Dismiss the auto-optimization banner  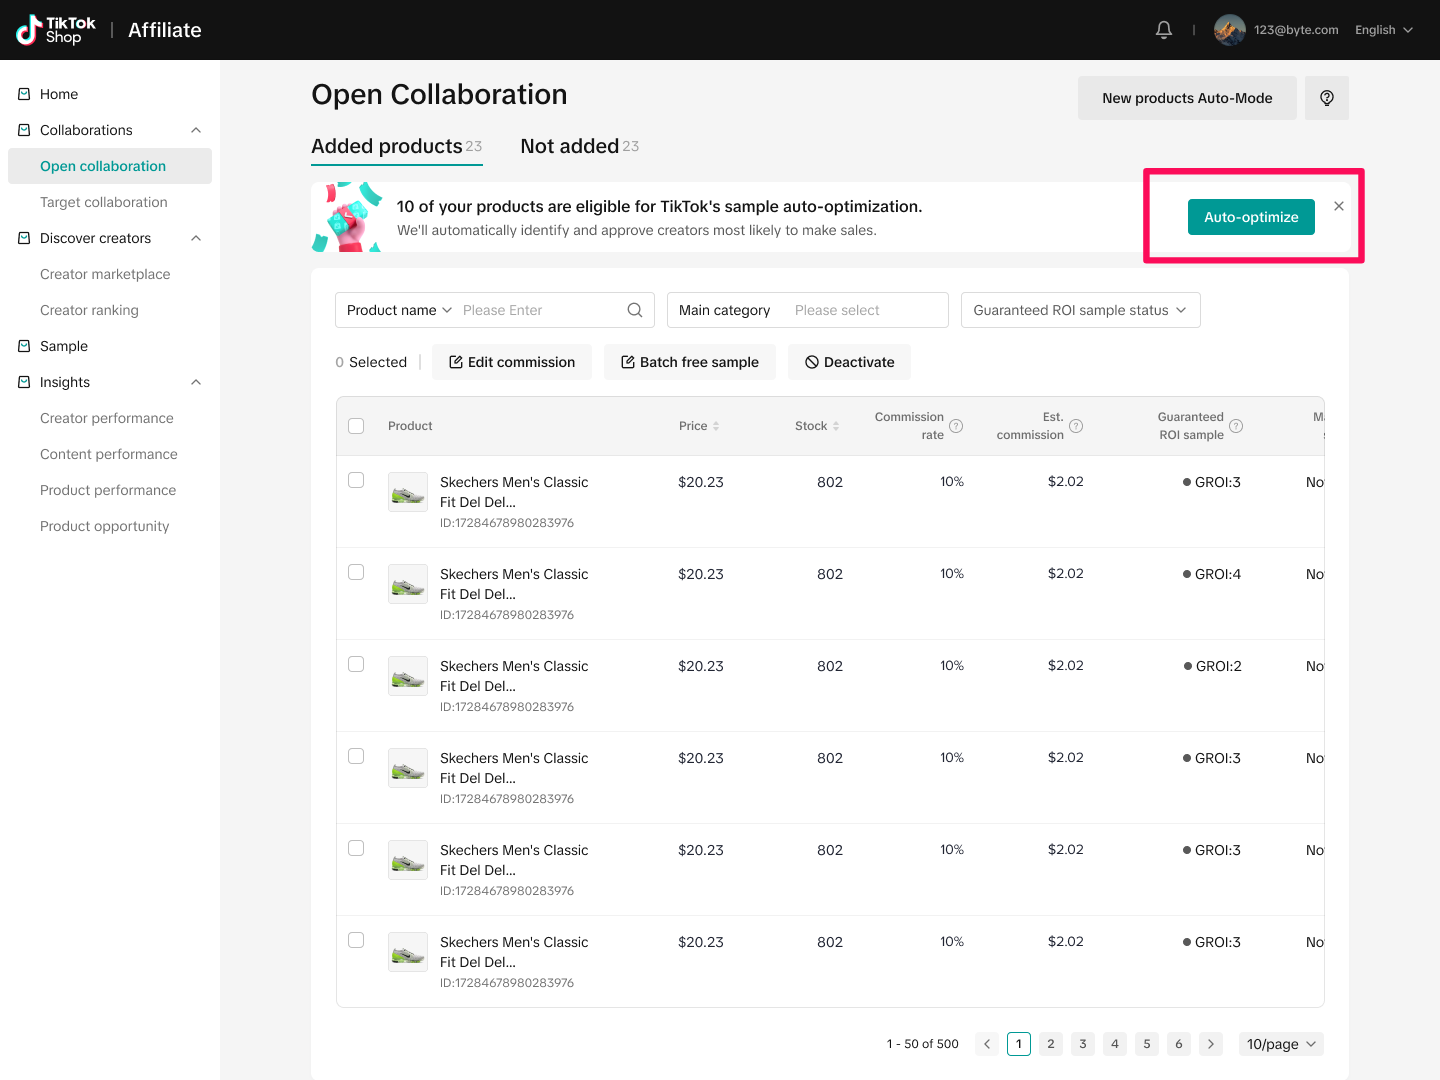coord(1339,206)
